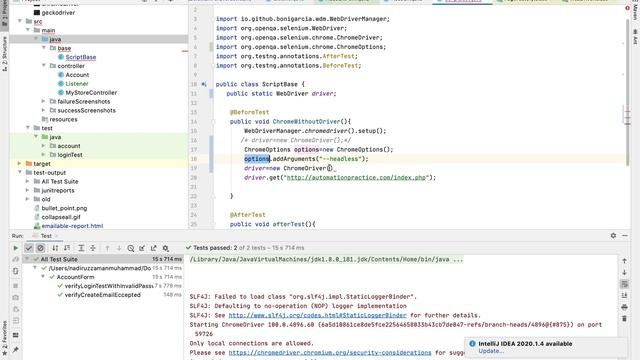Viewport: 640px width, 360px height.
Task: Expand the target folder
Action: point(20,164)
